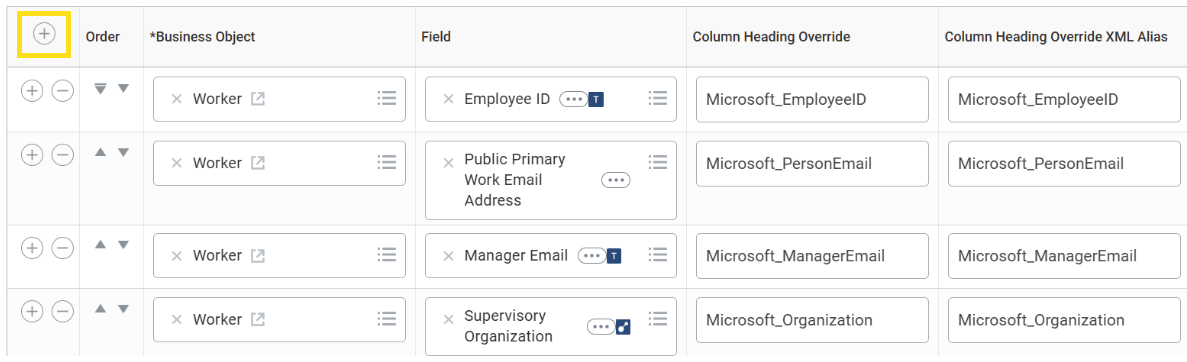Edit the Microsoft_PersonEmail XML alias field
This screenshot has height=362, width=1187.
[x=1064, y=163]
